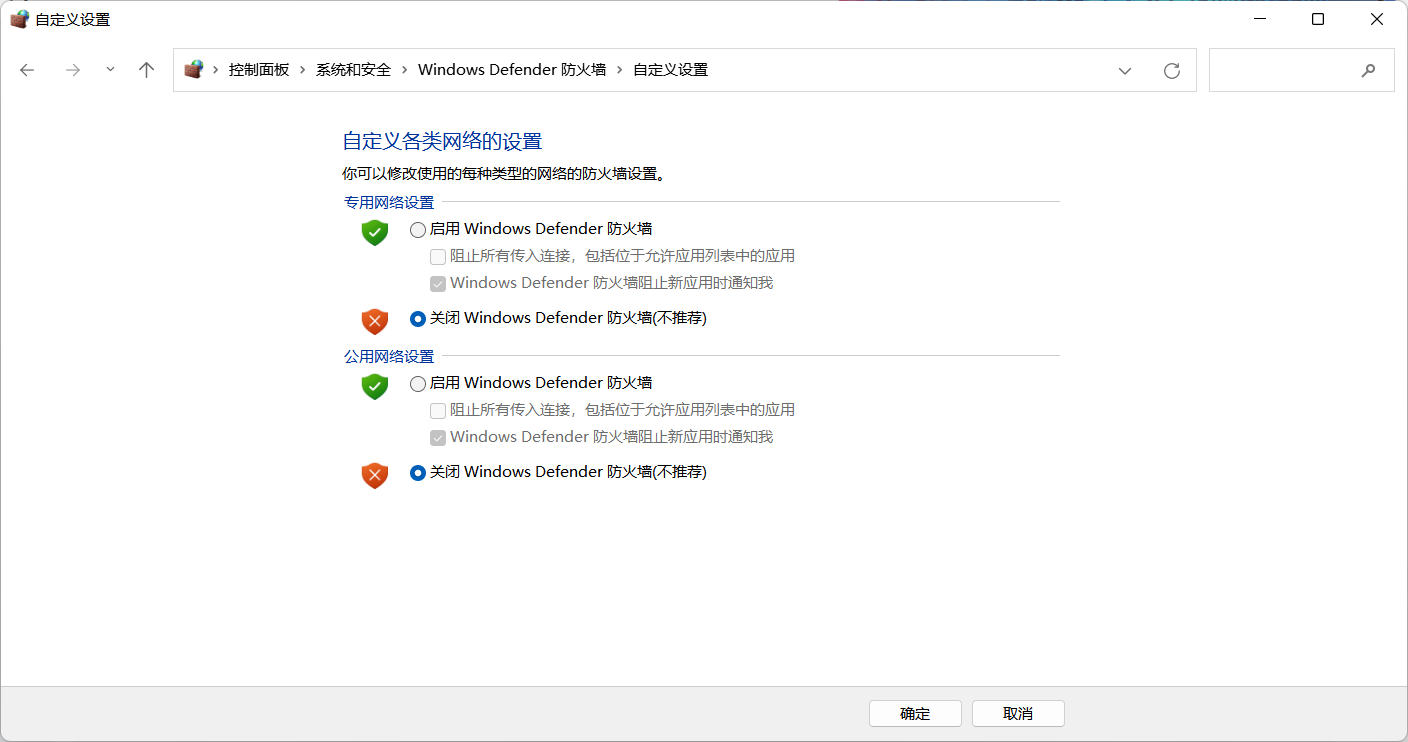1408x742 pixels.
Task: Click green shield icon in 专用网络设置
Action: [374, 232]
